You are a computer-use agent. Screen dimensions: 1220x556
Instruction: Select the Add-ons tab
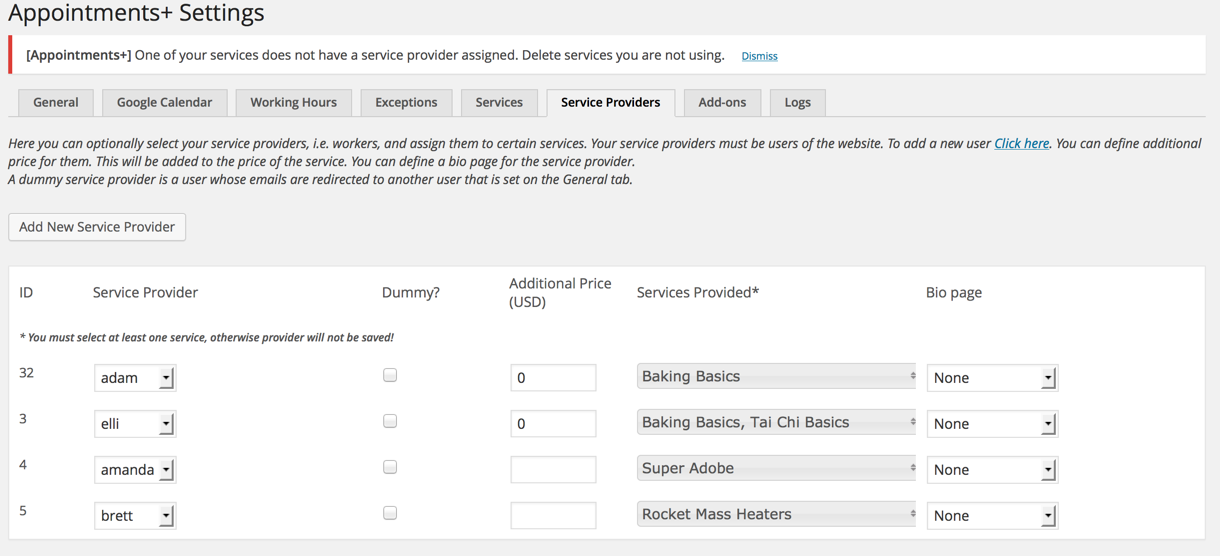pos(722,102)
